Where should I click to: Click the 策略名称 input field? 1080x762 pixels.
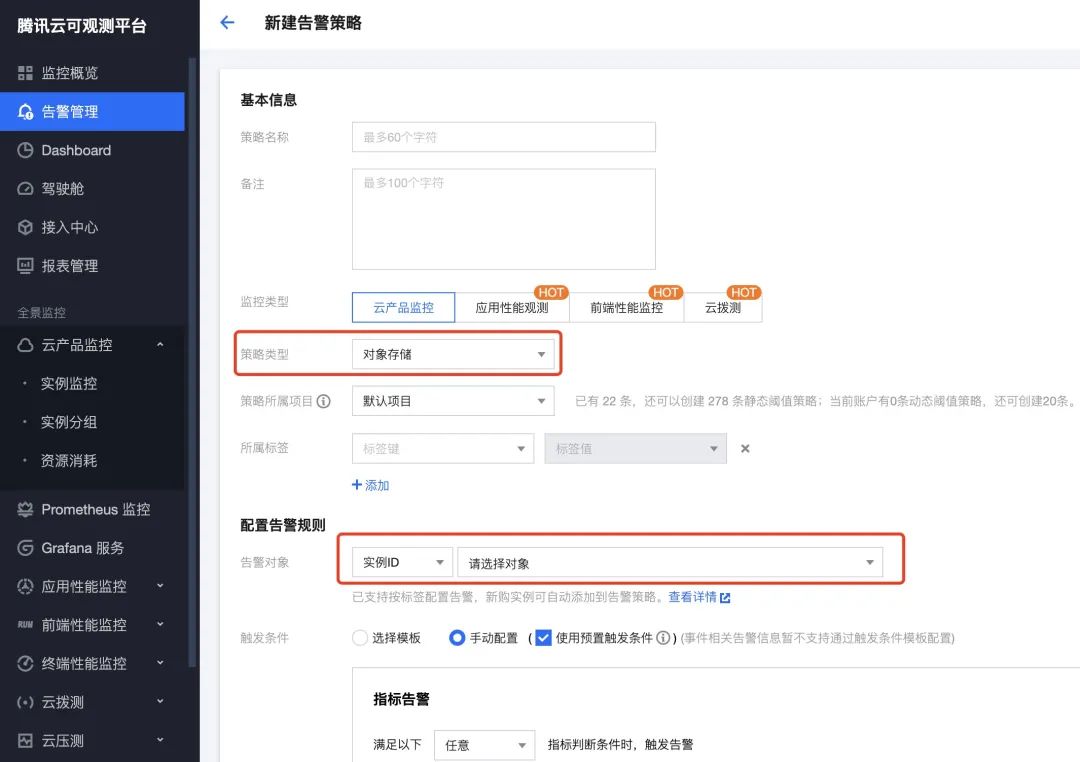[x=503, y=137]
